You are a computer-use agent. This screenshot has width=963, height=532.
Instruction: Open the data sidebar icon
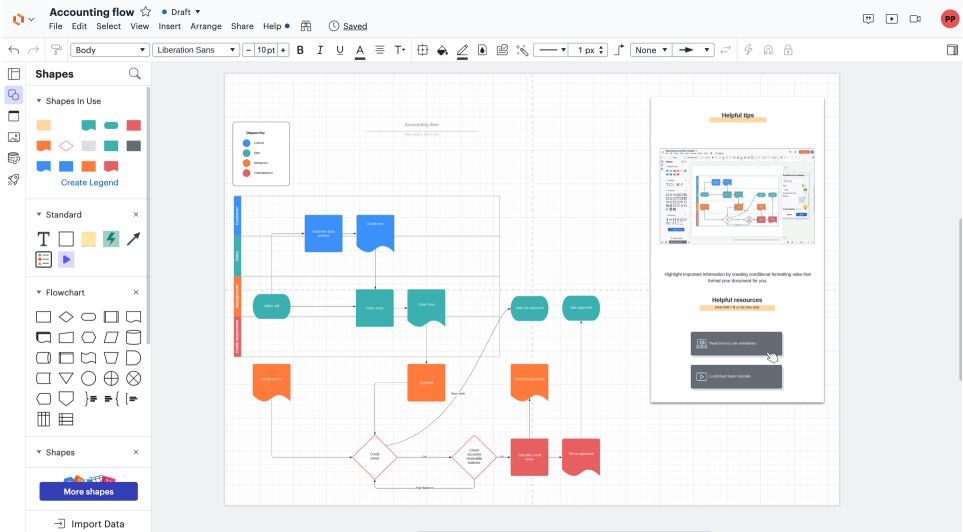pos(14,158)
